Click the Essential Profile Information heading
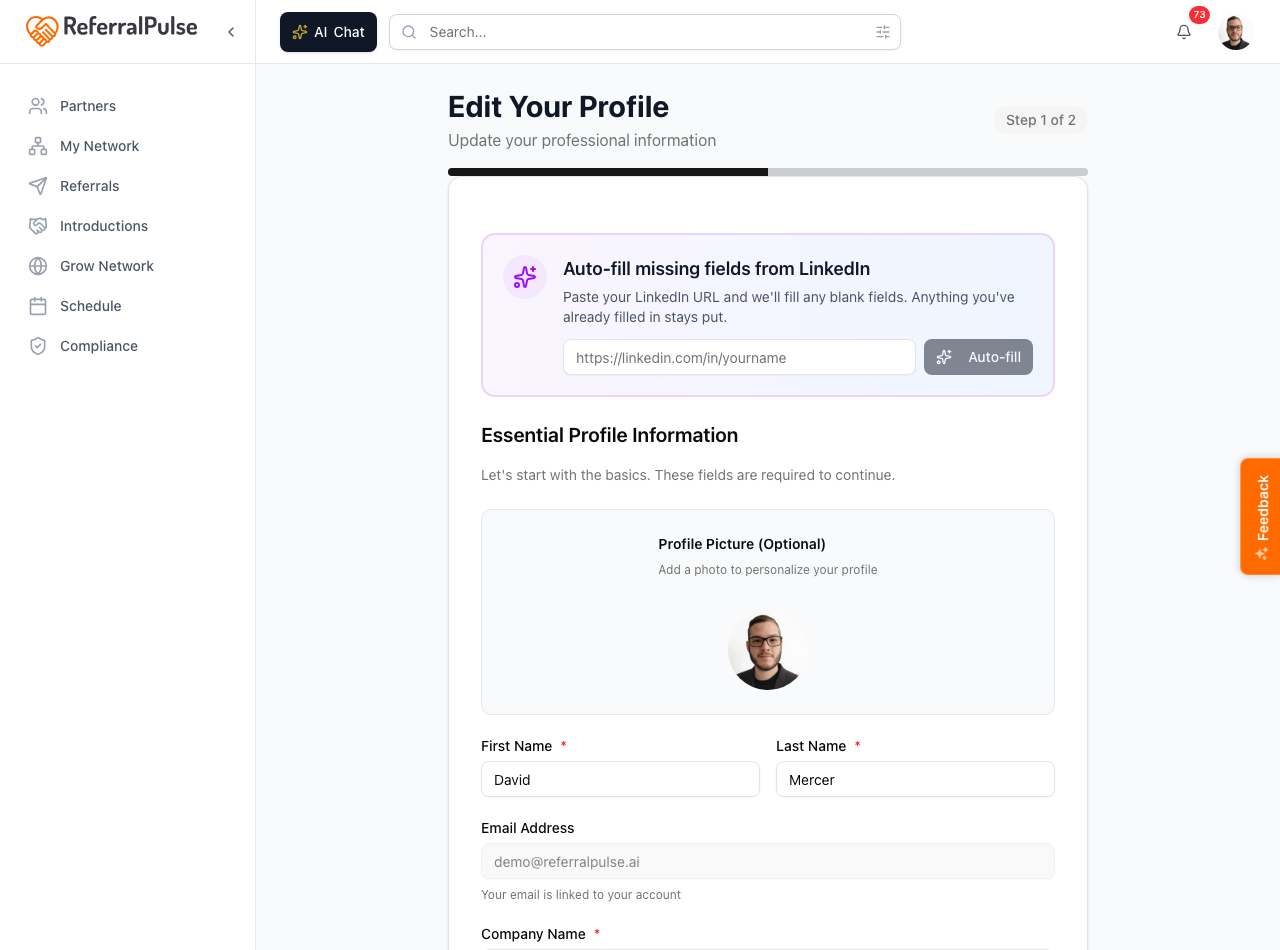 [x=610, y=435]
